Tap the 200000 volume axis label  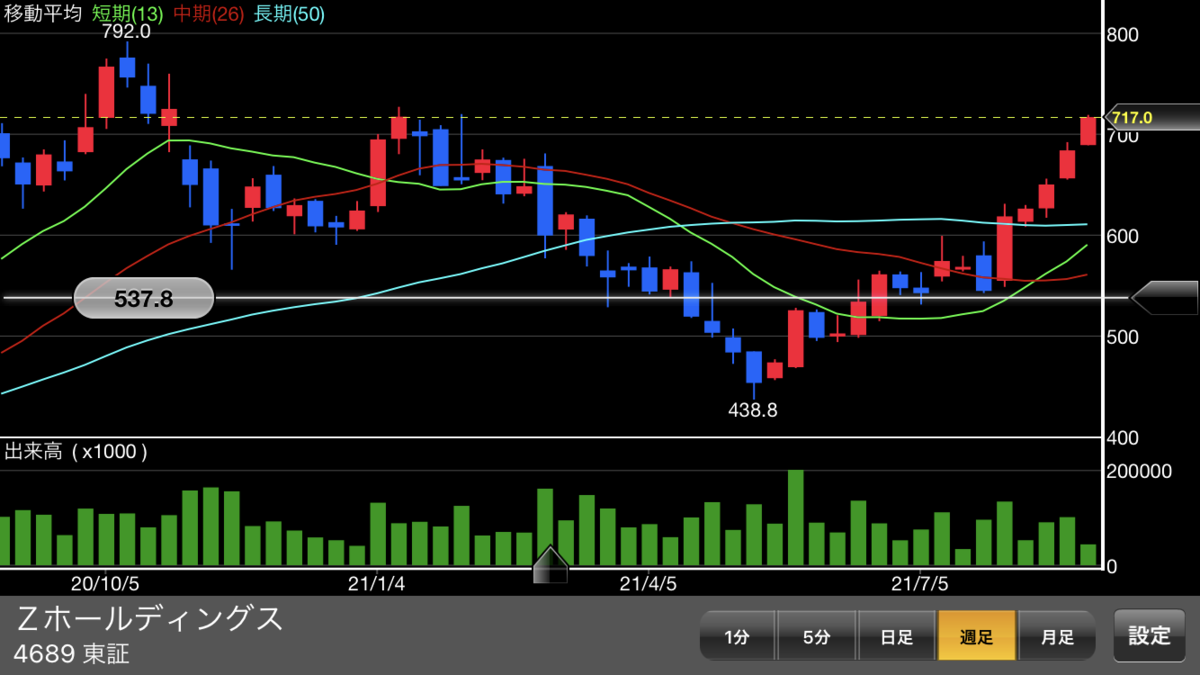coord(1139,471)
